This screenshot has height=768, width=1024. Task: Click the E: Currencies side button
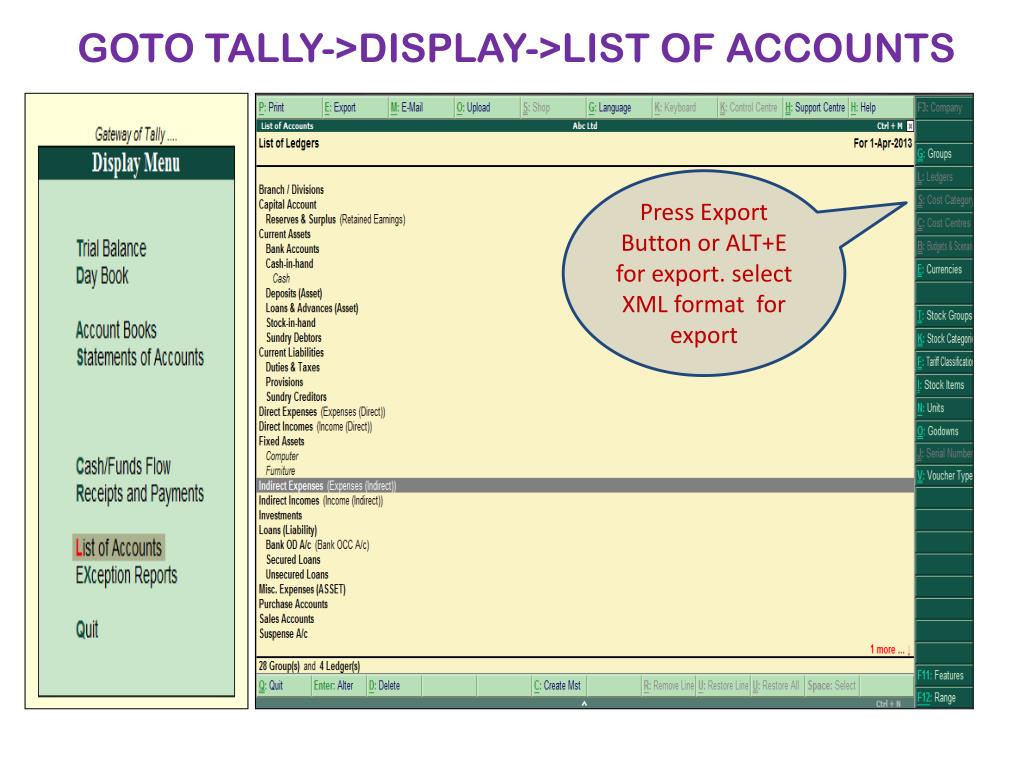pyautogui.click(x=944, y=269)
